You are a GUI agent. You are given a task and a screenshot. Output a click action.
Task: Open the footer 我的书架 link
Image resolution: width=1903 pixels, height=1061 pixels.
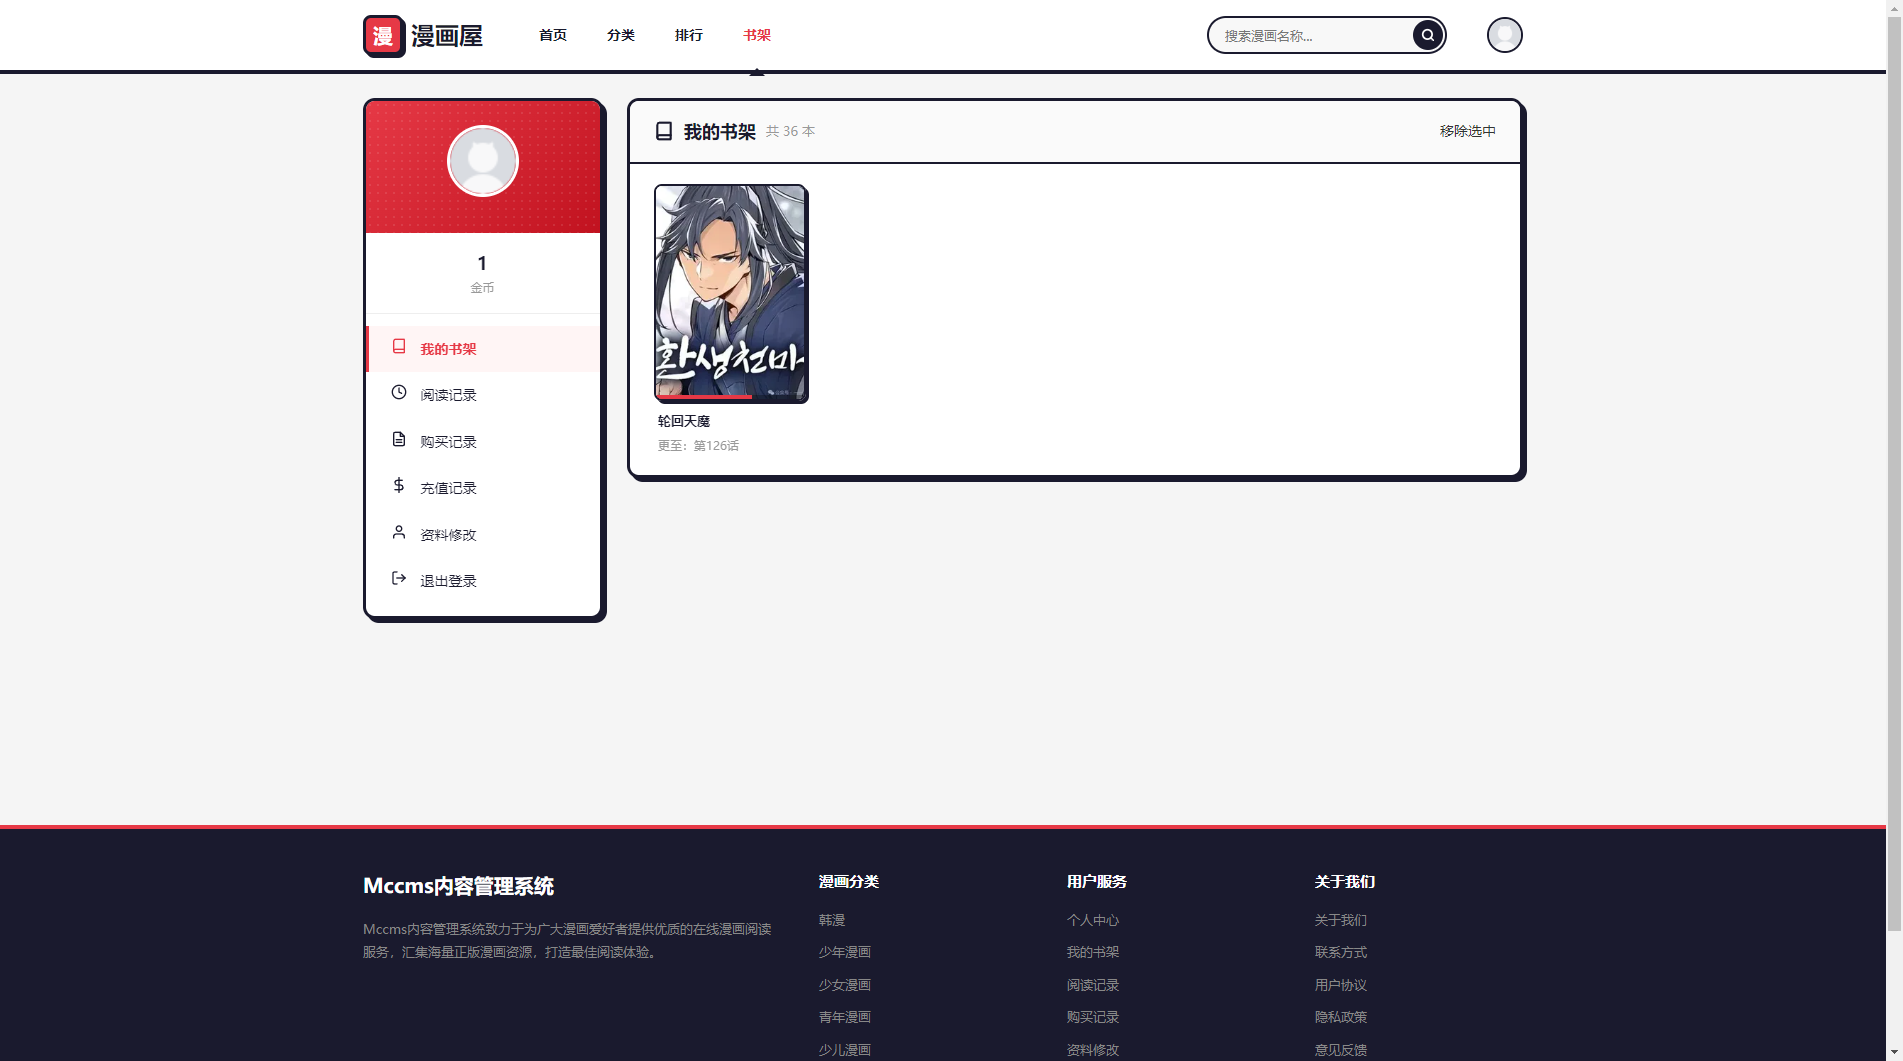[1093, 952]
